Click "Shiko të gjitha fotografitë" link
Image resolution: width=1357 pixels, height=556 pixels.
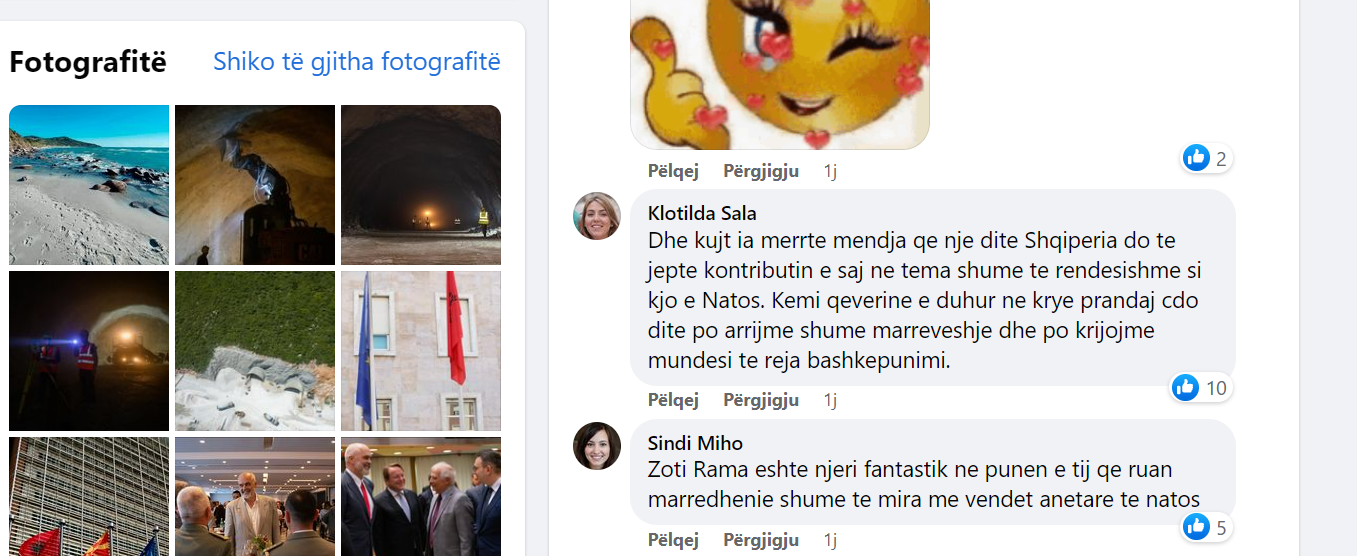pyautogui.click(x=357, y=62)
